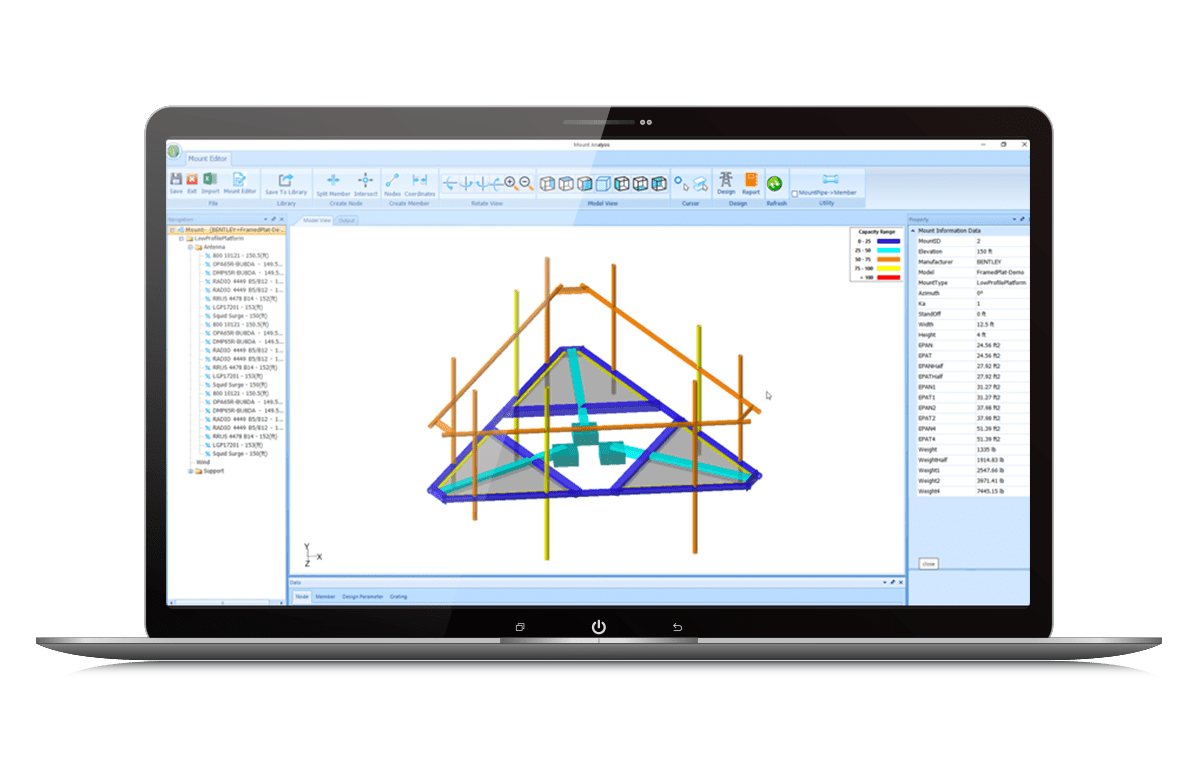Click the red 75-100 capacity color swatch
1200x780 pixels.
point(888,267)
